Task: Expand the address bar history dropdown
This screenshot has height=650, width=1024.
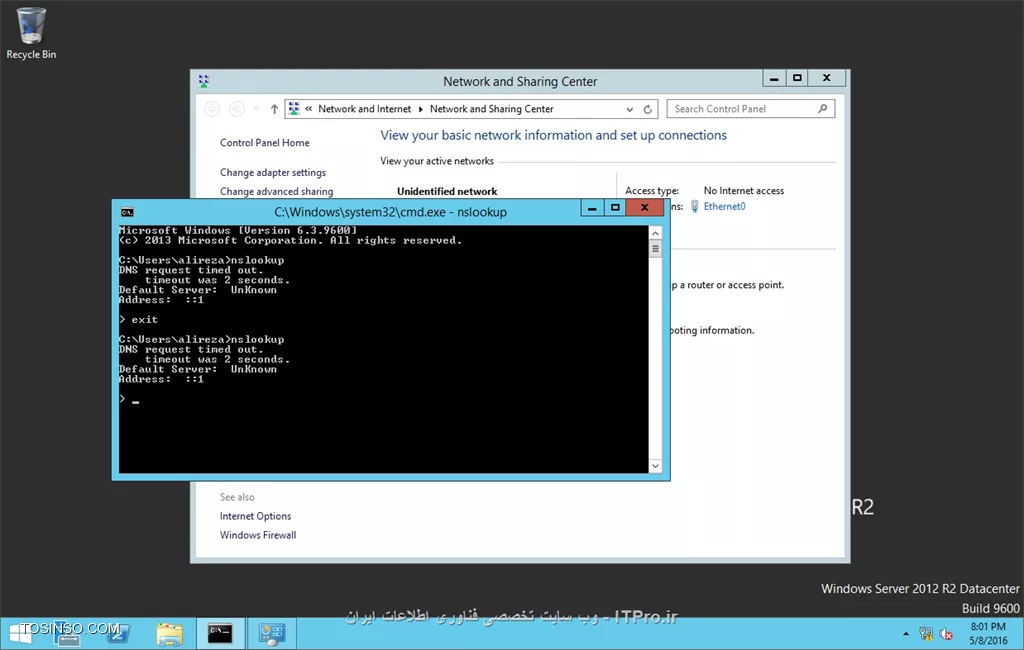Action: click(629, 109)
